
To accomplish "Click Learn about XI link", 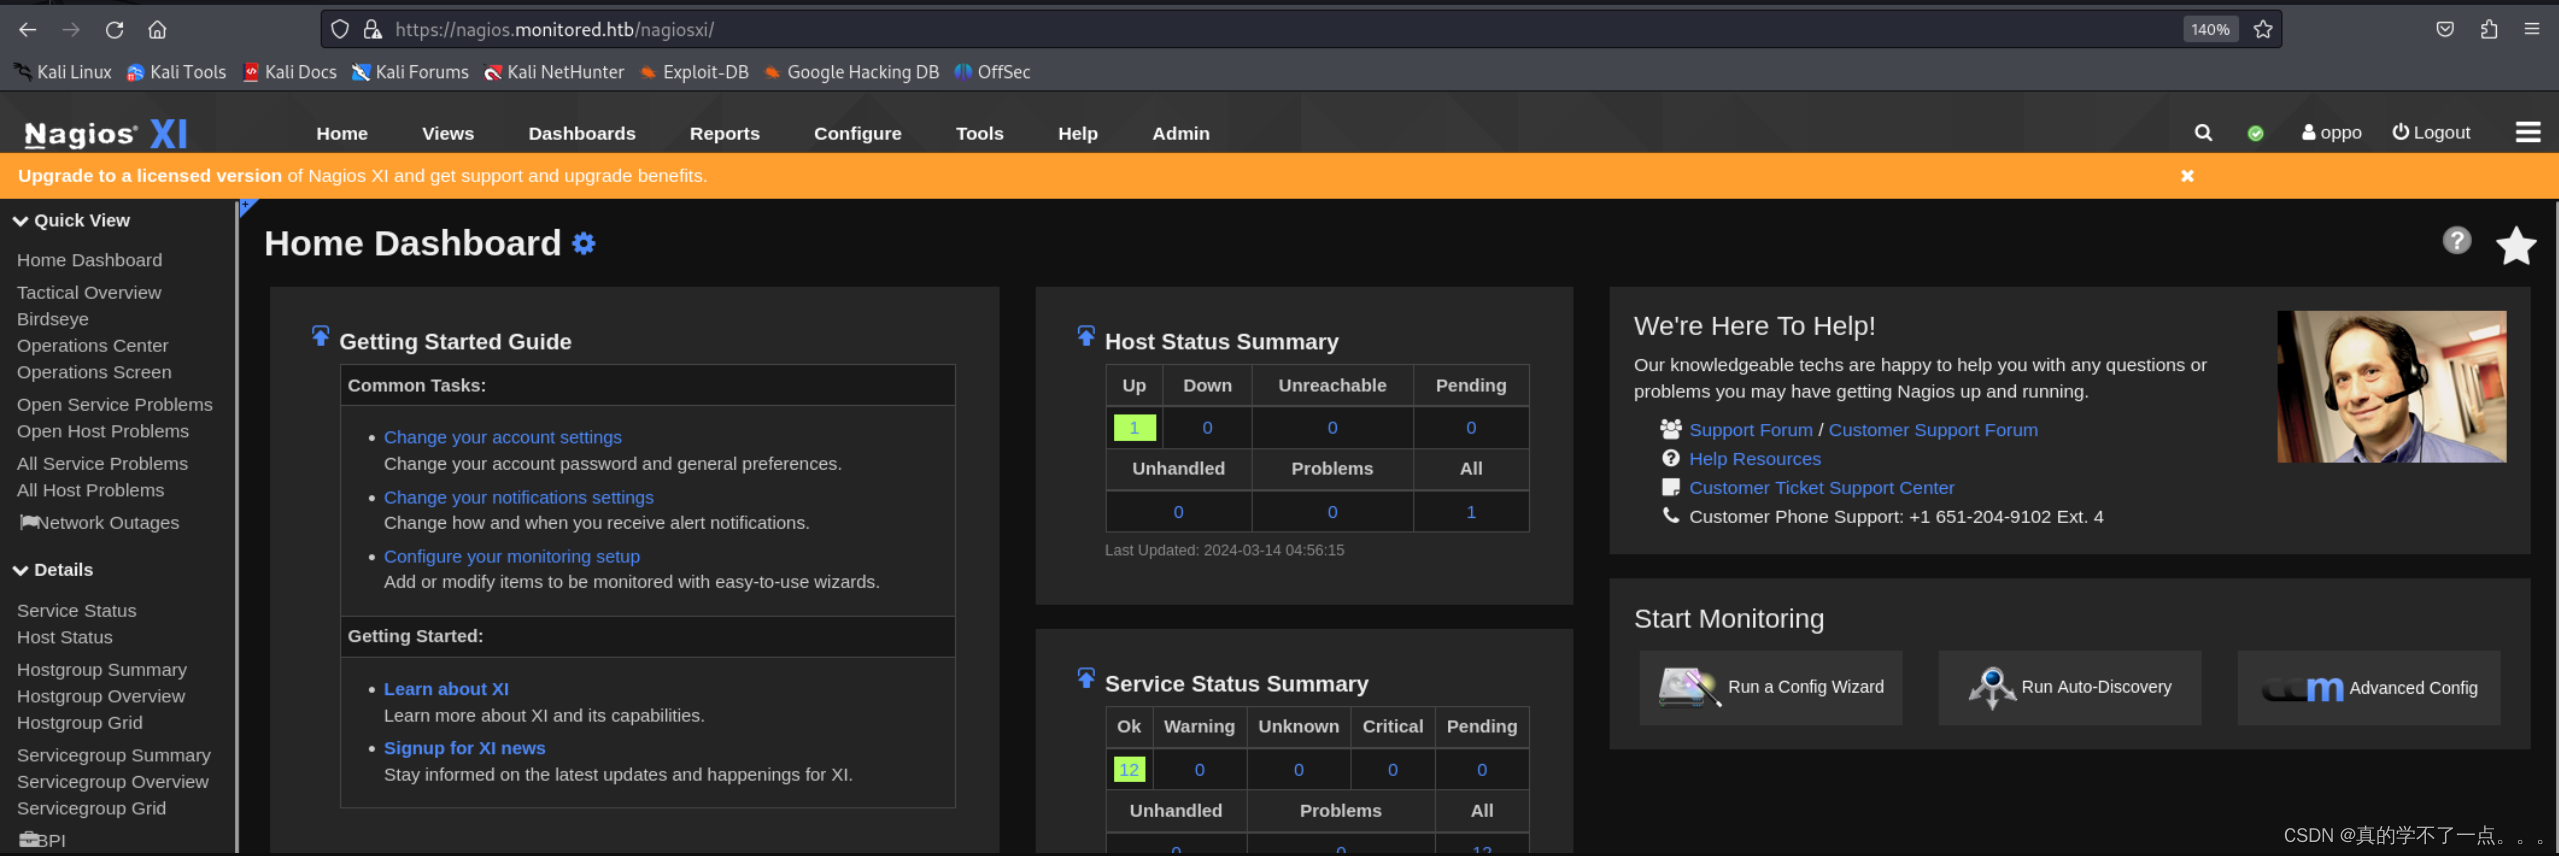I will click(446, 689).
